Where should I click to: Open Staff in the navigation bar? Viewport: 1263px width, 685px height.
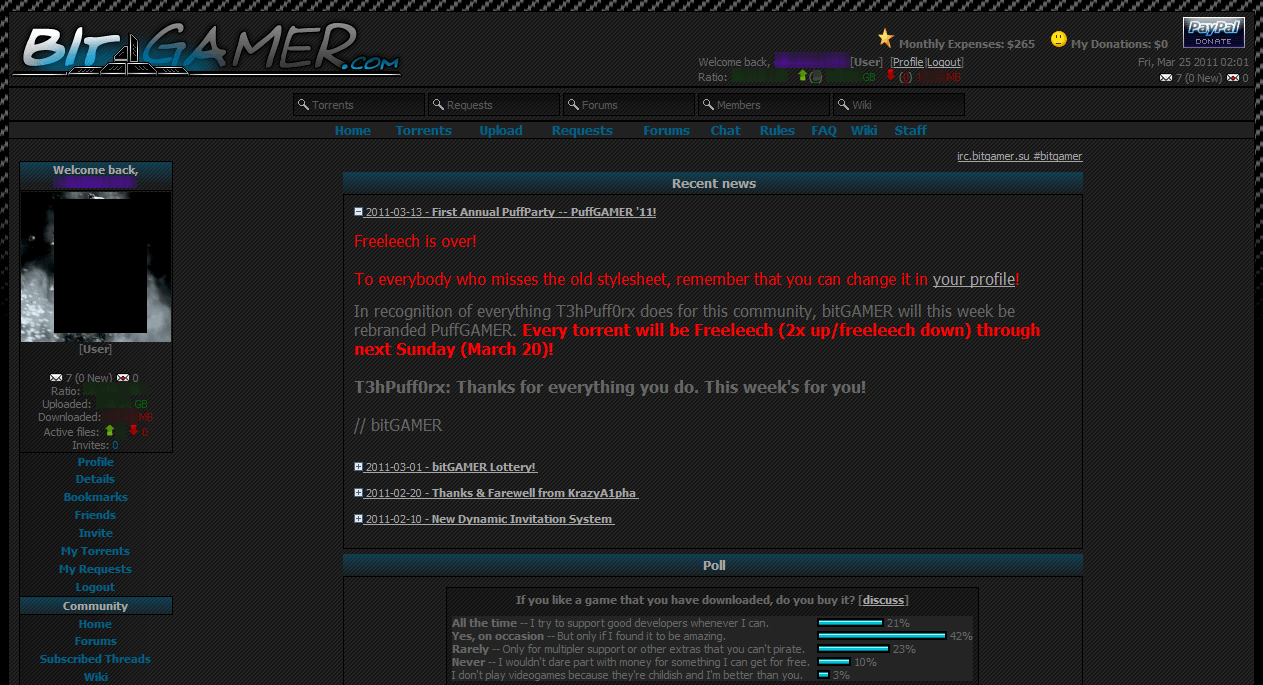(x=911, y=131)
